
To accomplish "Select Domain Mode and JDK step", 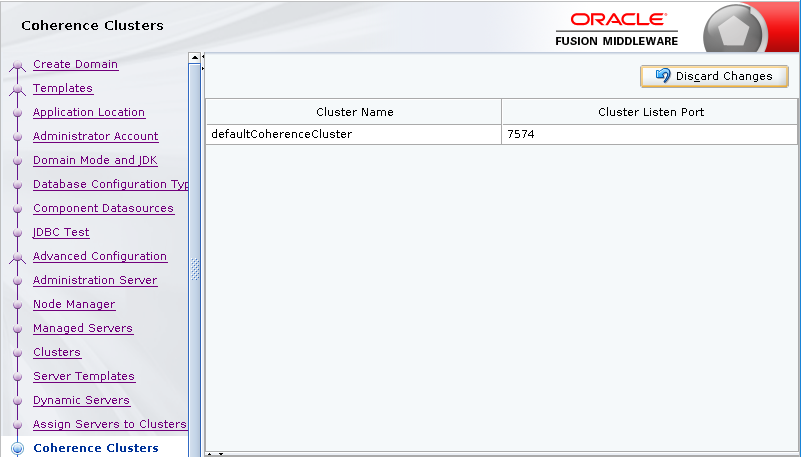I will (94, 160).
